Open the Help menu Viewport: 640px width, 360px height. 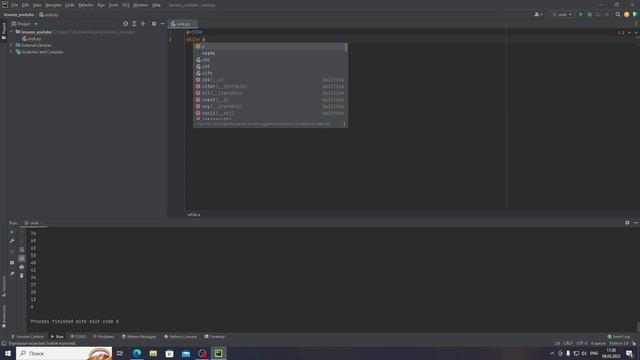pos(156,5)
